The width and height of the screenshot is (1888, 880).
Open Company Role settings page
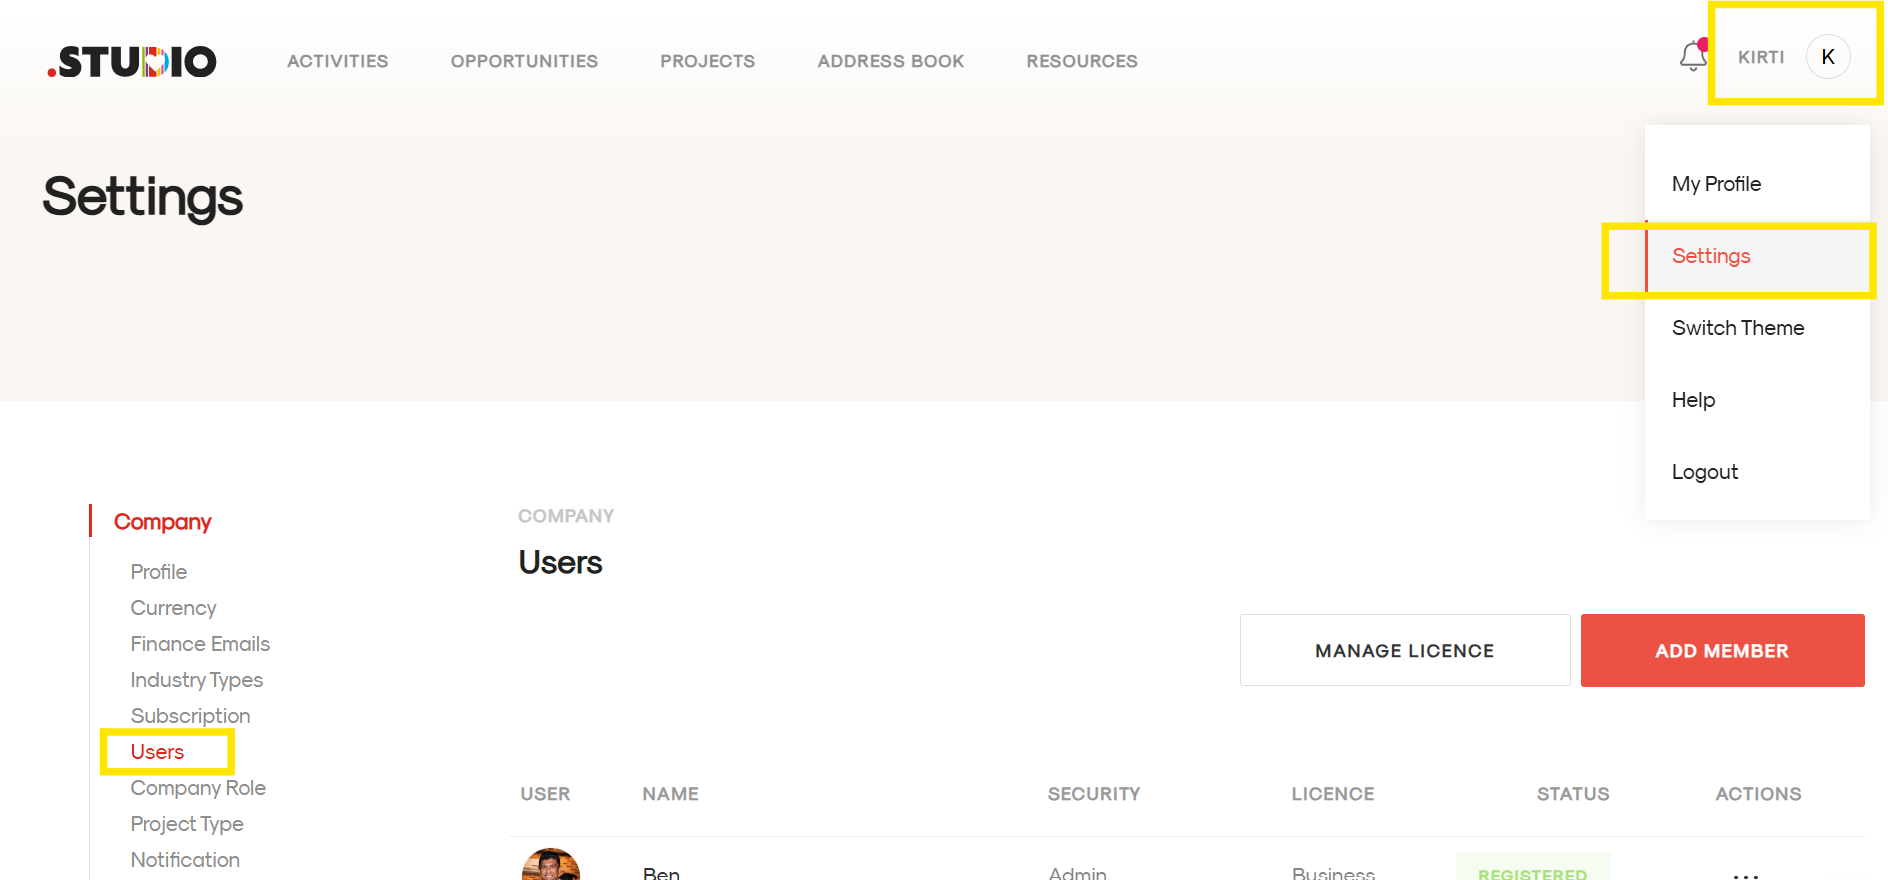[198, 788]
